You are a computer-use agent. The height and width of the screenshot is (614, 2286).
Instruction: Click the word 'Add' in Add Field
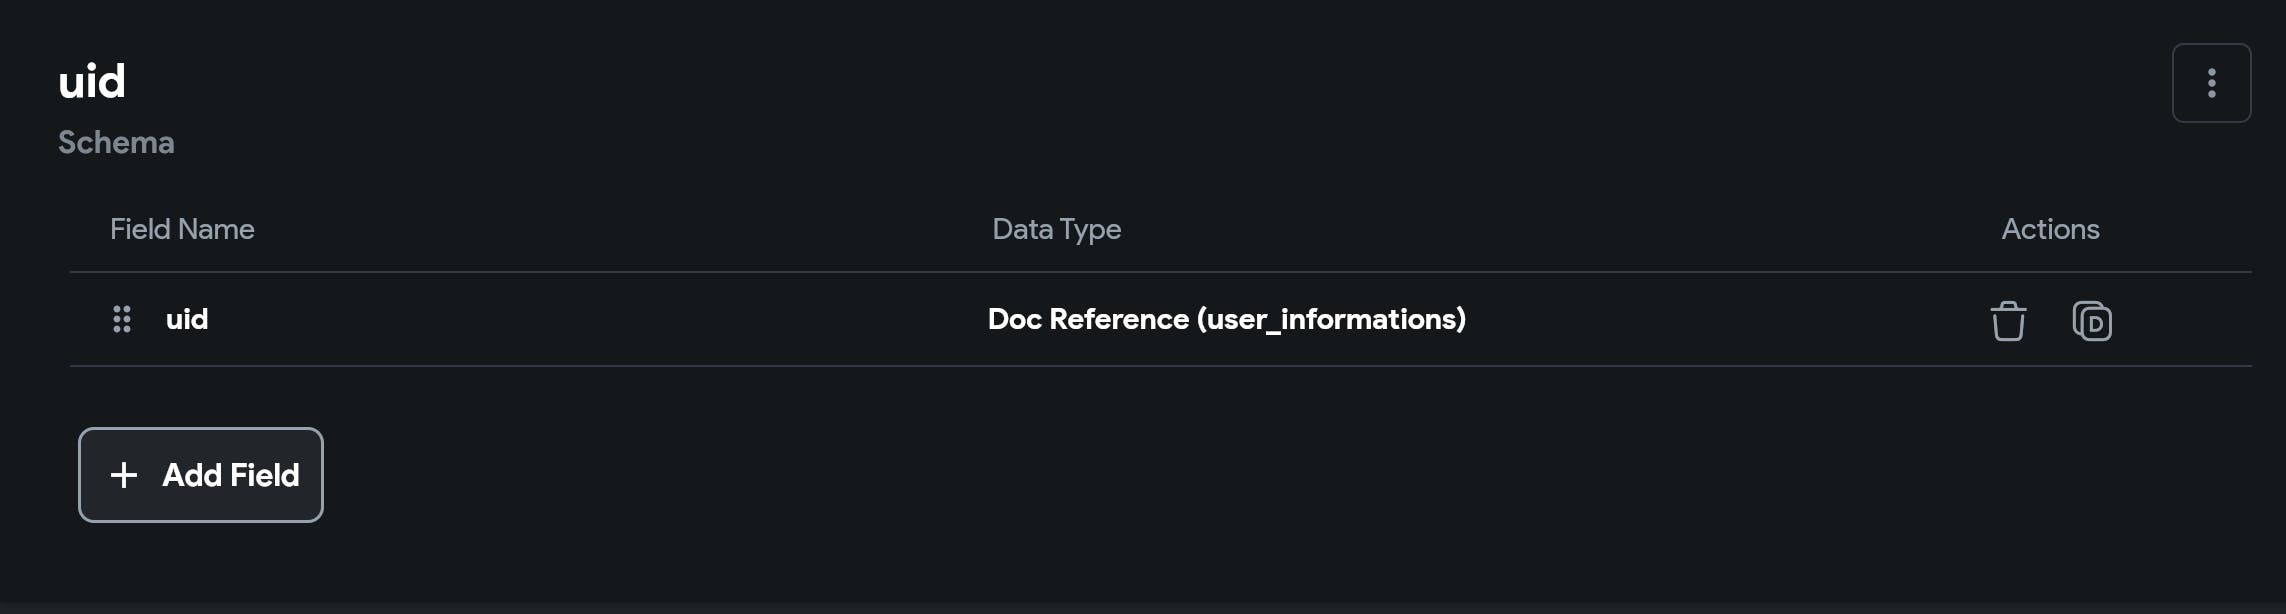[192, 475]
